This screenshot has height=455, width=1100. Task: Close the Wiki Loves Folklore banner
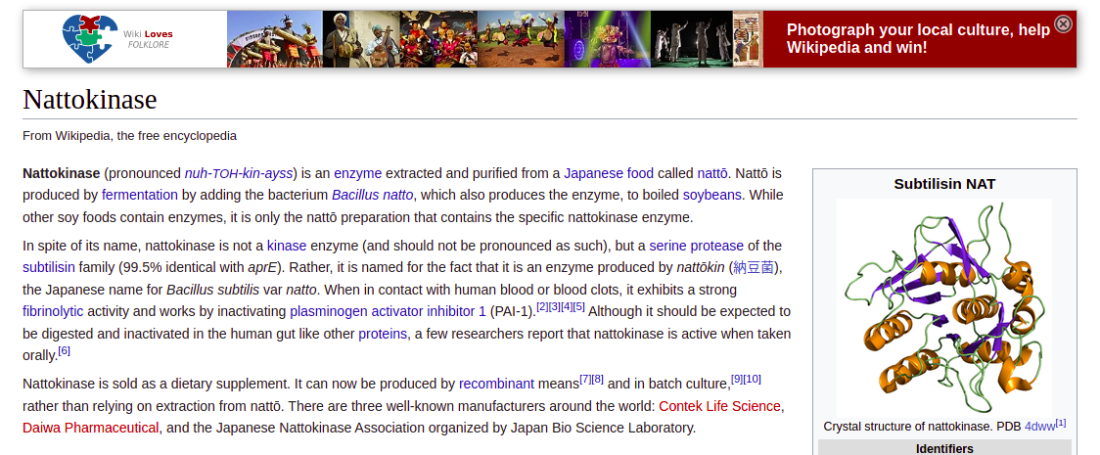tap(1064, 25)
